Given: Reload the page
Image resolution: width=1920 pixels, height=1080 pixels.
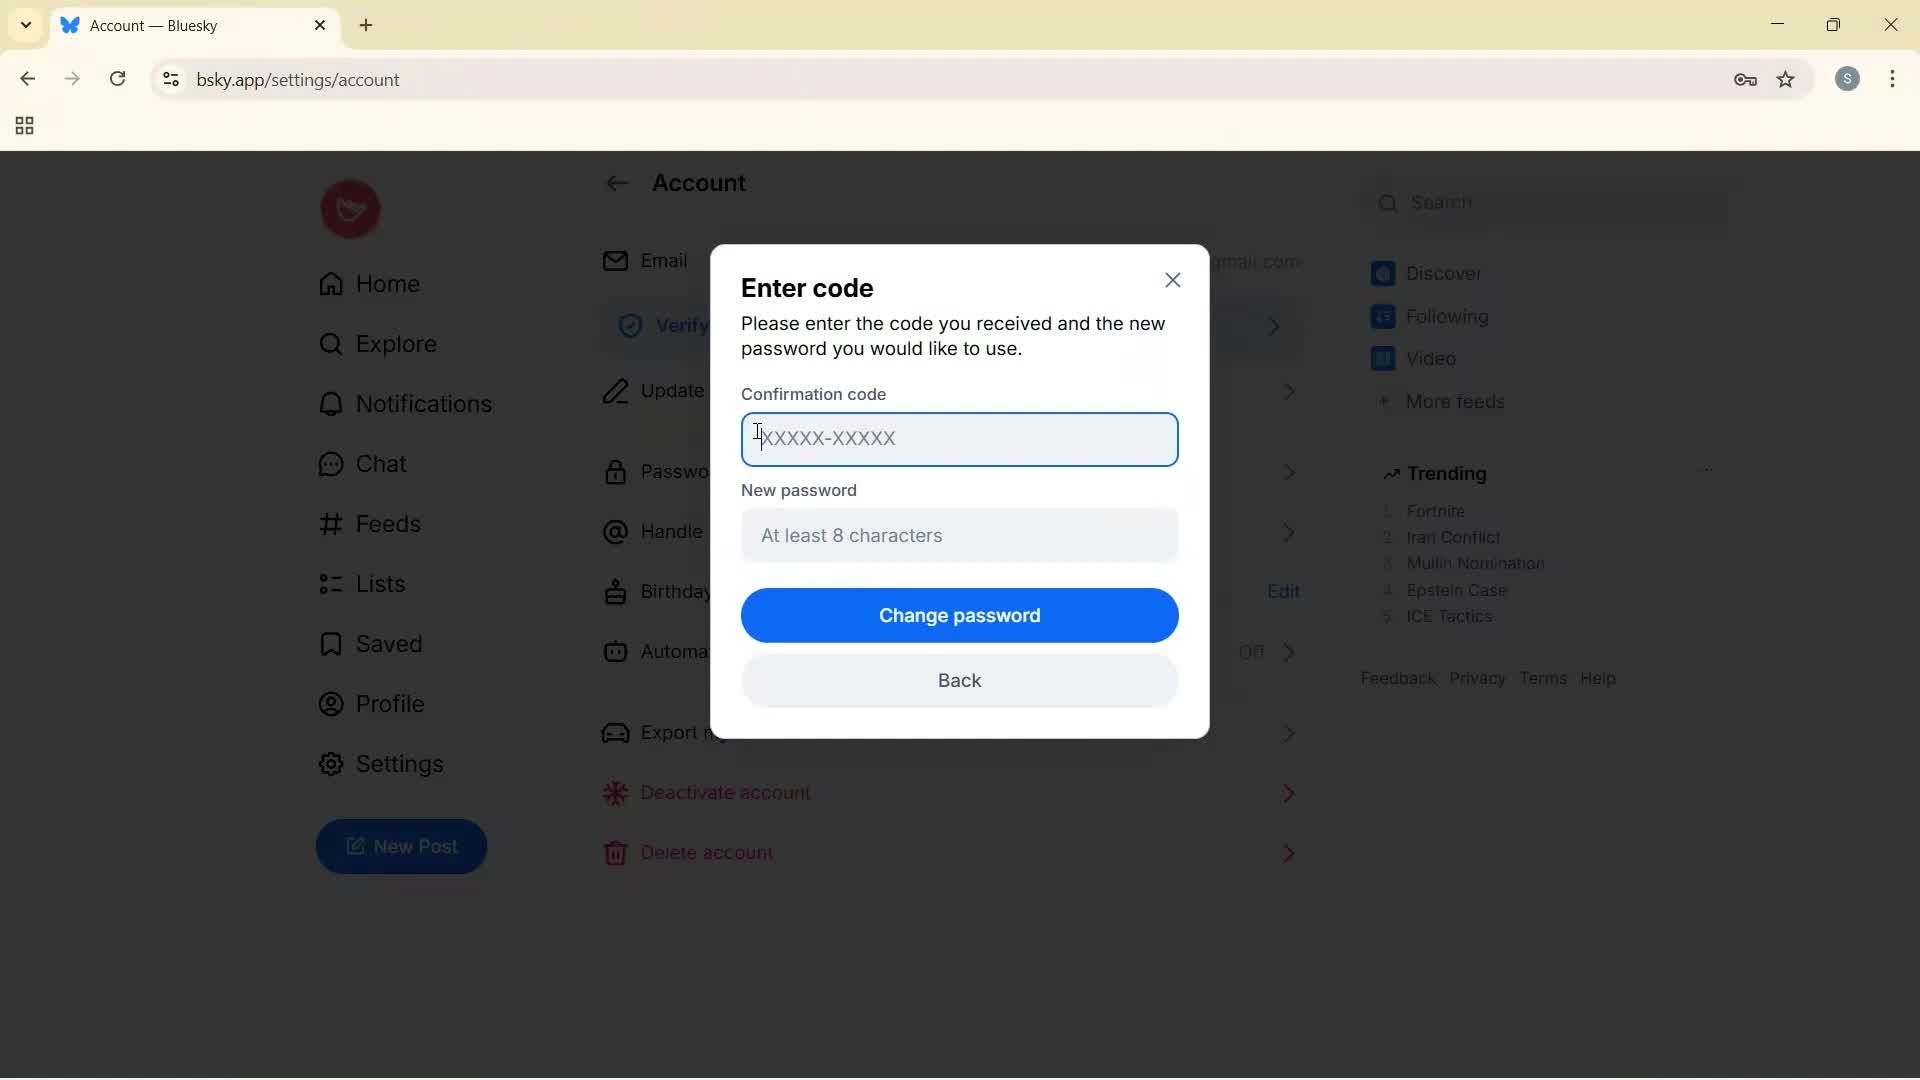Looking at the screenshot, I should (117, 79).
